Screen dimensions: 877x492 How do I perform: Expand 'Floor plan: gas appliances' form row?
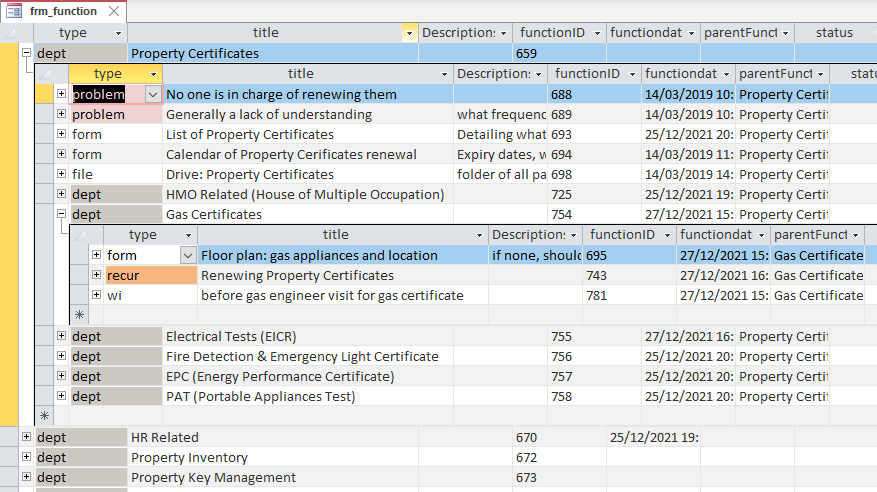(x=96, y=255)
